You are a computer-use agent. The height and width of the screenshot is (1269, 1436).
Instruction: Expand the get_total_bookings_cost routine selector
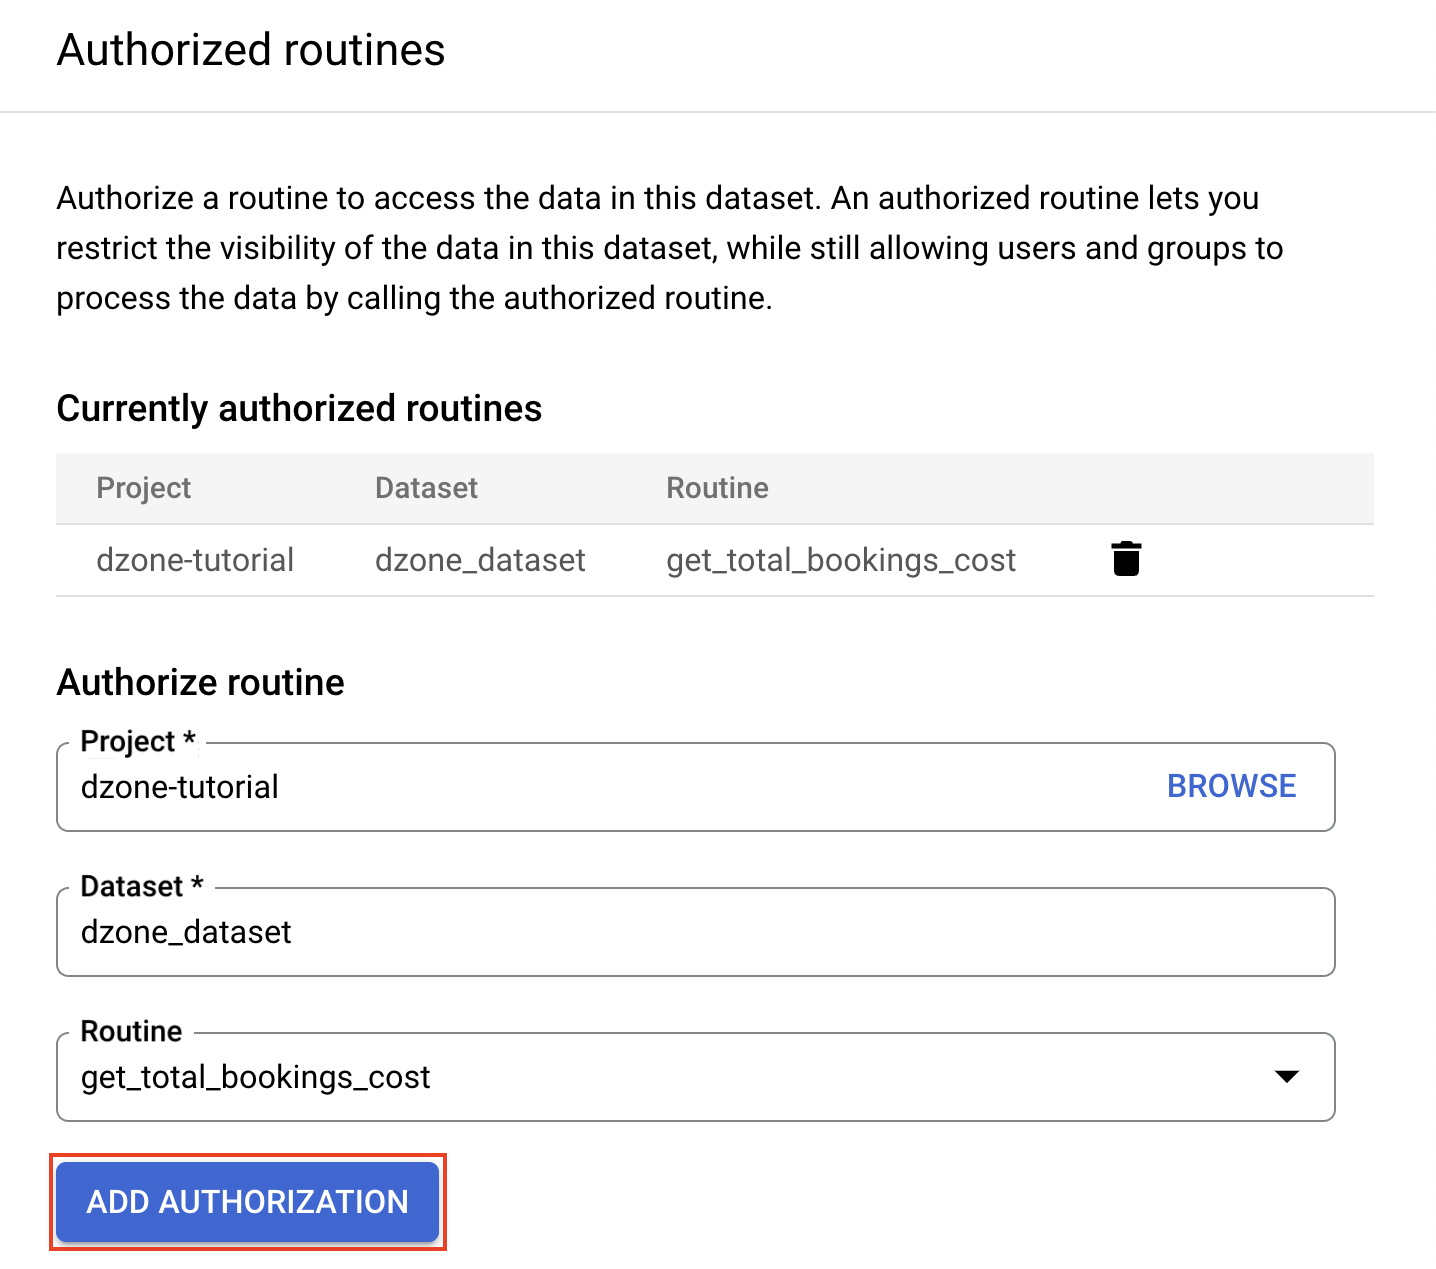point(1288,1077)
